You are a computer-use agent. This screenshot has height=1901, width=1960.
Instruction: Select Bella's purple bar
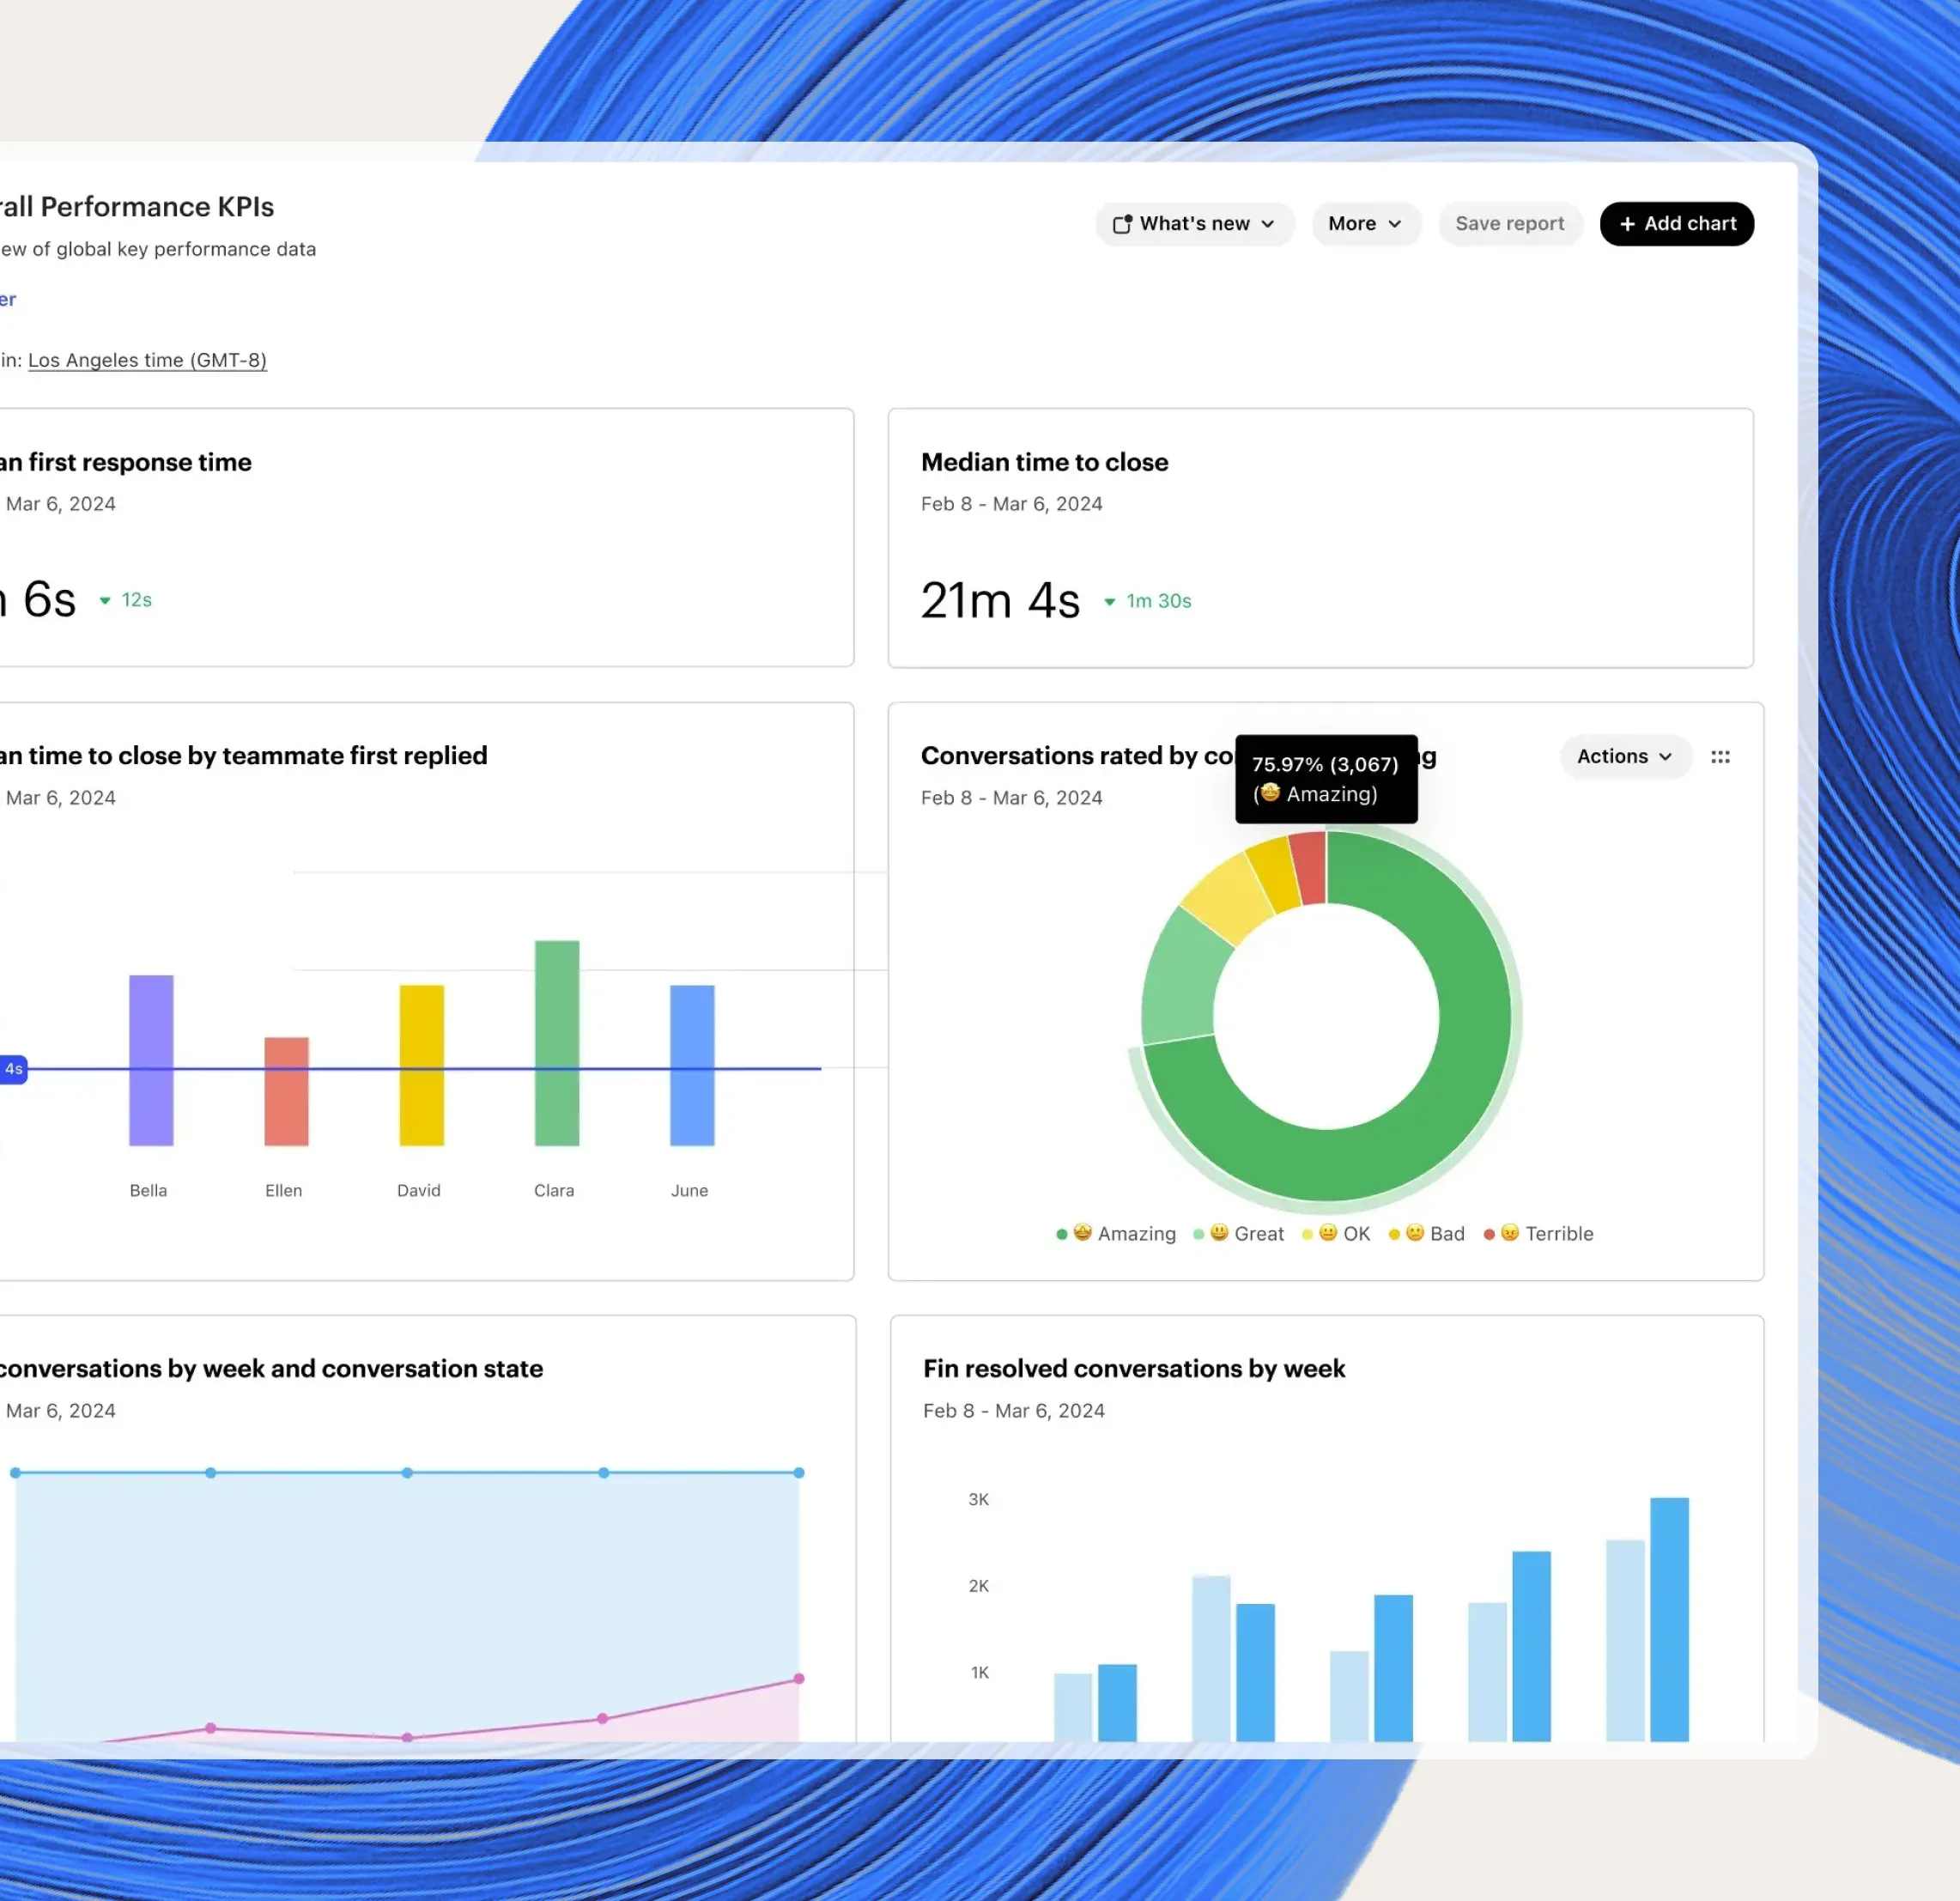tap(151, 1061)
